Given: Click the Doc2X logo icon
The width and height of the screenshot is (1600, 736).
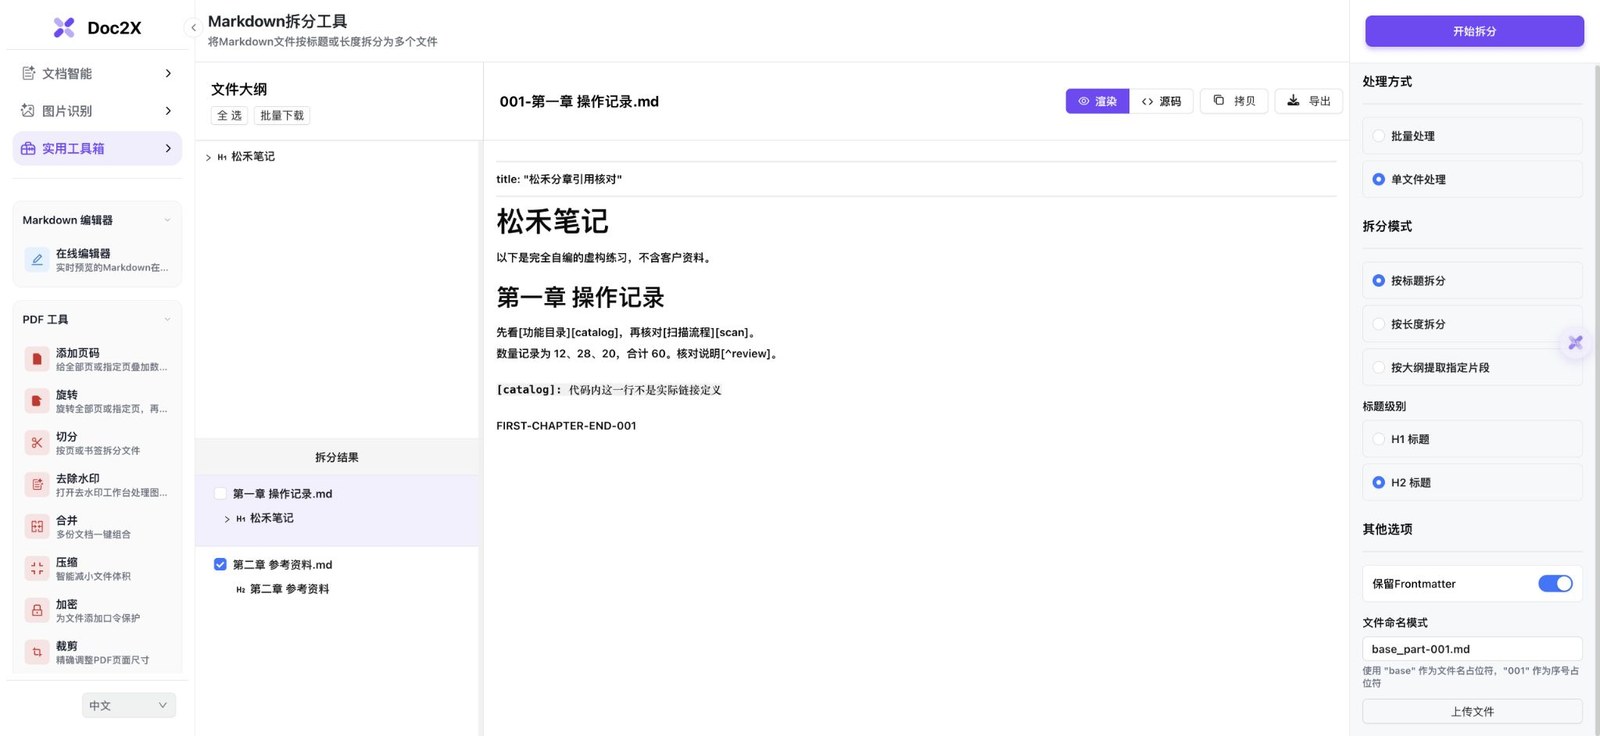Looking at the screenshot, I should [64, 28].
